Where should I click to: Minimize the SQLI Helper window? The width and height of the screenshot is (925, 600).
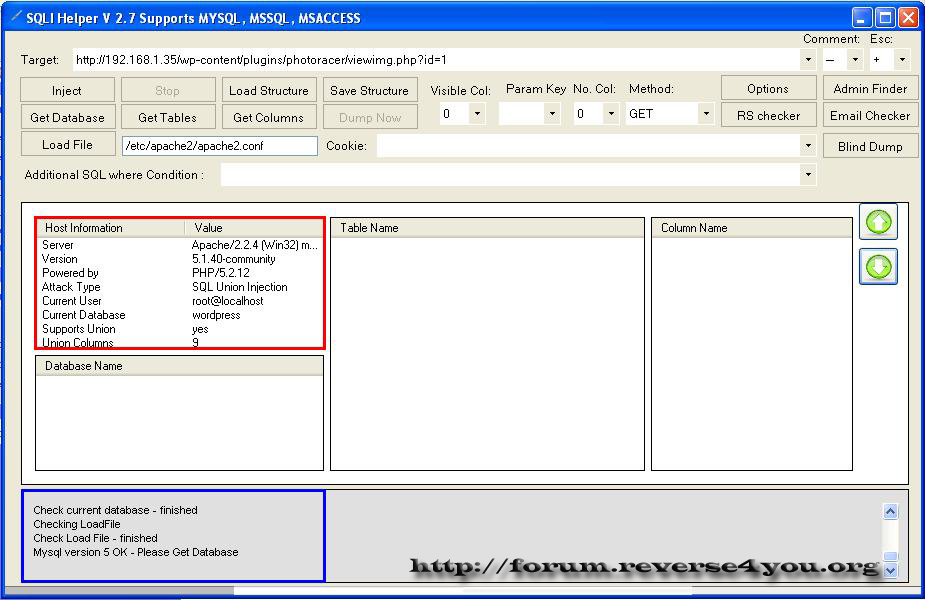coord(861,18)
